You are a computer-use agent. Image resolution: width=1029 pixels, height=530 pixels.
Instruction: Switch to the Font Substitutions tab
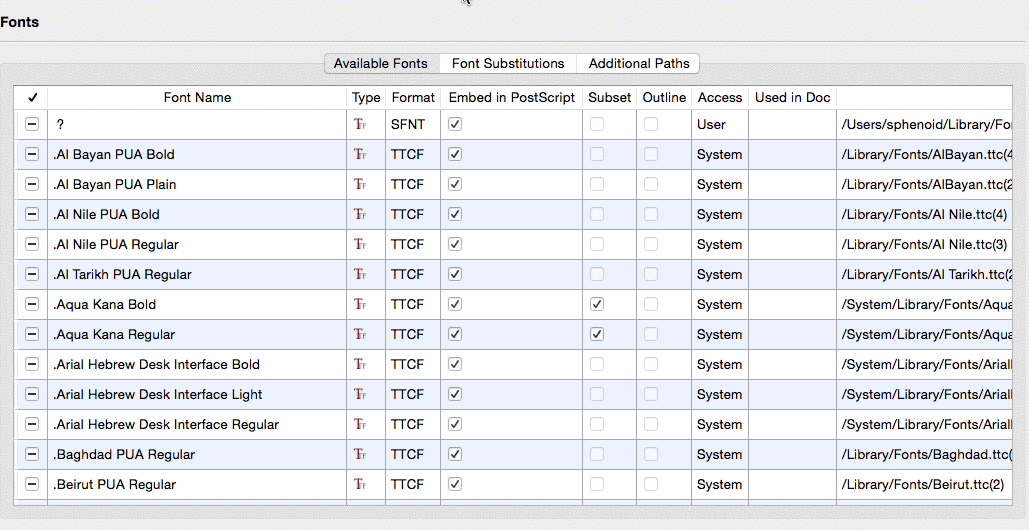(508, 63)
